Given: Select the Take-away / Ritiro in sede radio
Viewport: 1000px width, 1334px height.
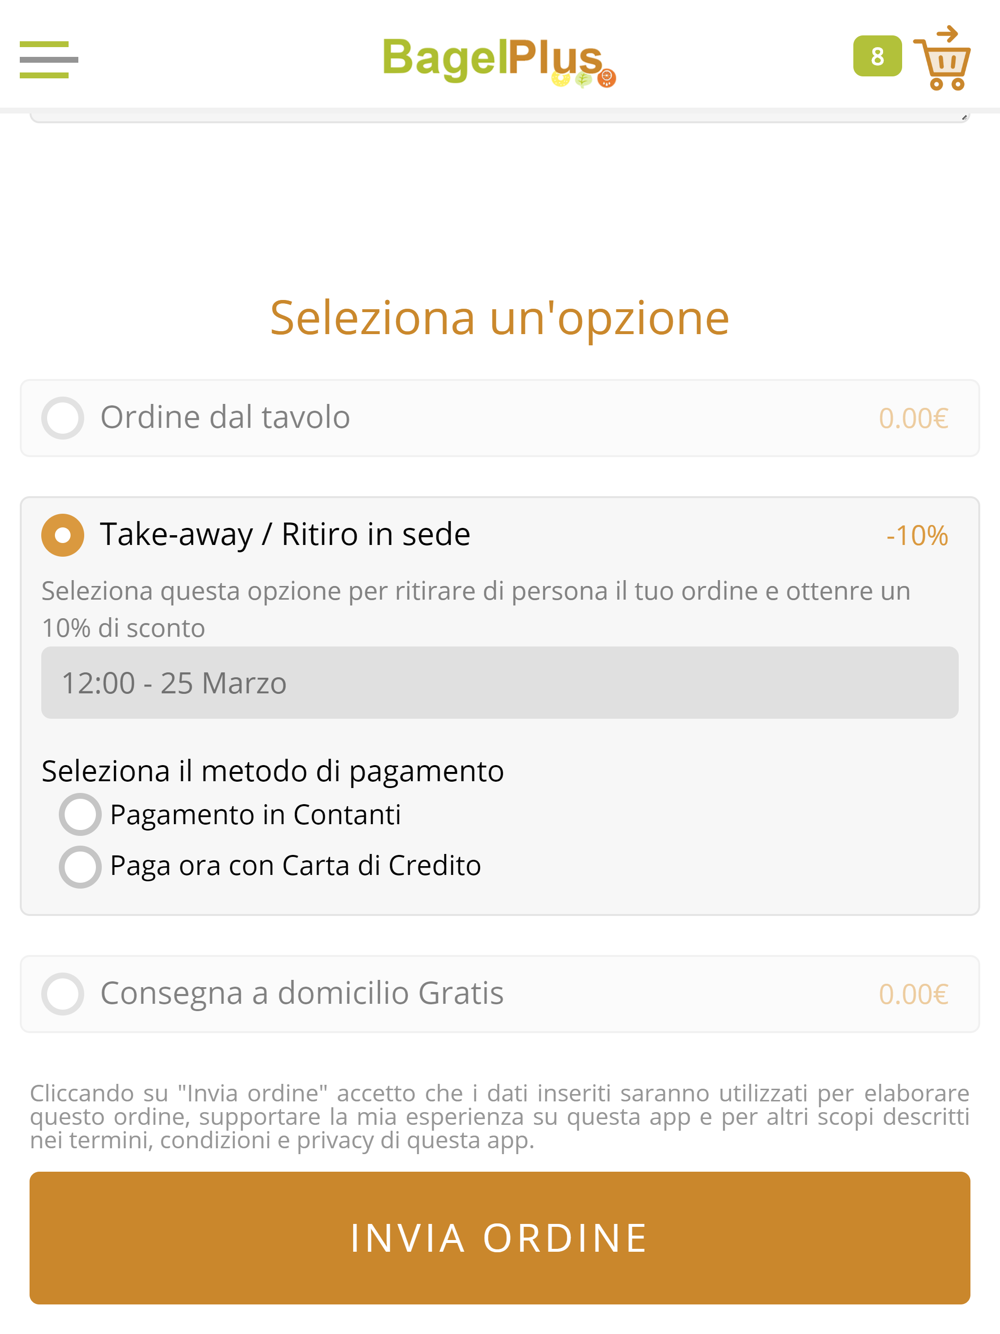Looking at the screenshot, I should (63, 535).
